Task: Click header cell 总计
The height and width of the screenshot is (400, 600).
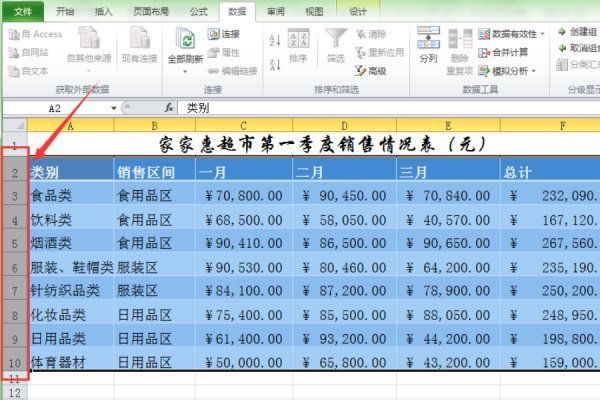Action: 550,168
